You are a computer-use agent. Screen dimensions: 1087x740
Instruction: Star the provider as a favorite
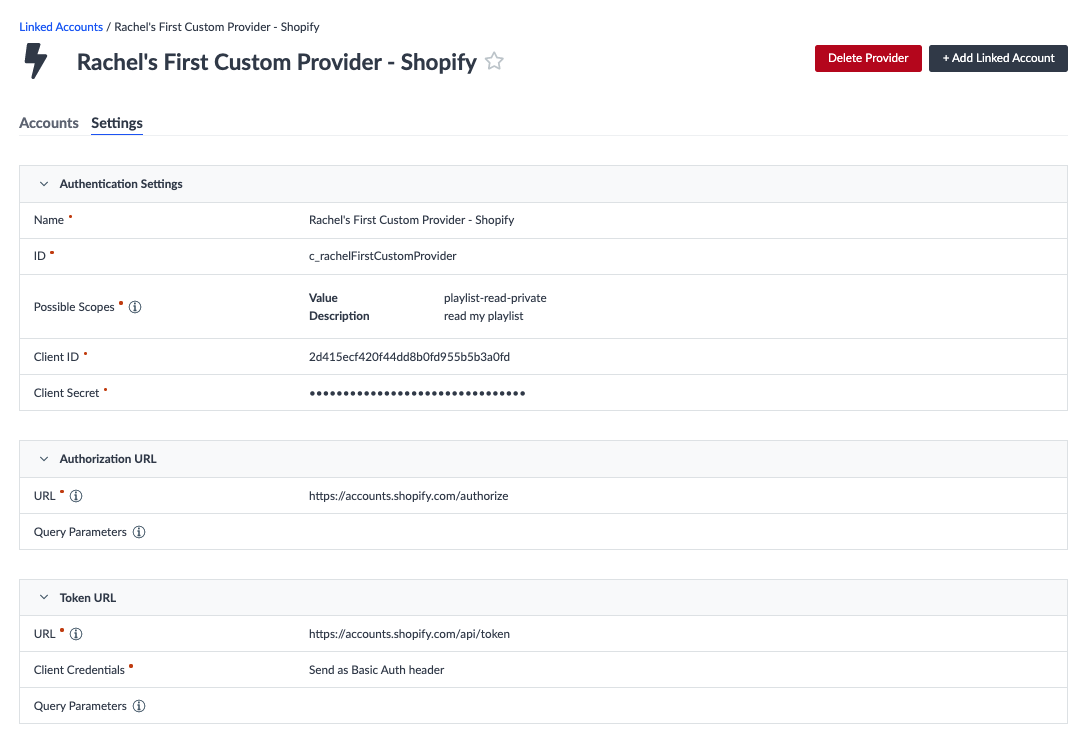tap(494, 61)
